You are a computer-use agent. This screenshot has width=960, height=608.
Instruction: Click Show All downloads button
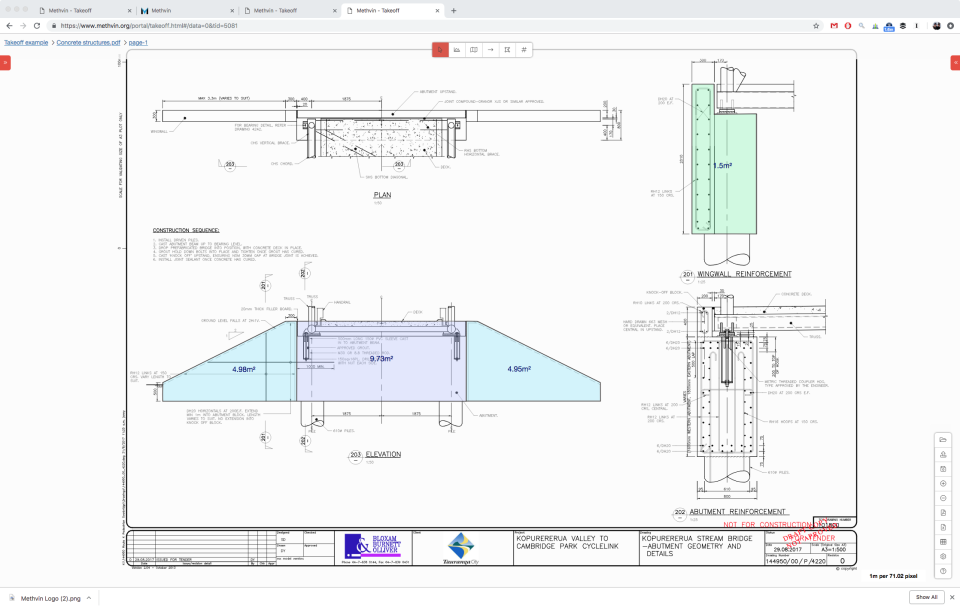(x=926, y=597)
